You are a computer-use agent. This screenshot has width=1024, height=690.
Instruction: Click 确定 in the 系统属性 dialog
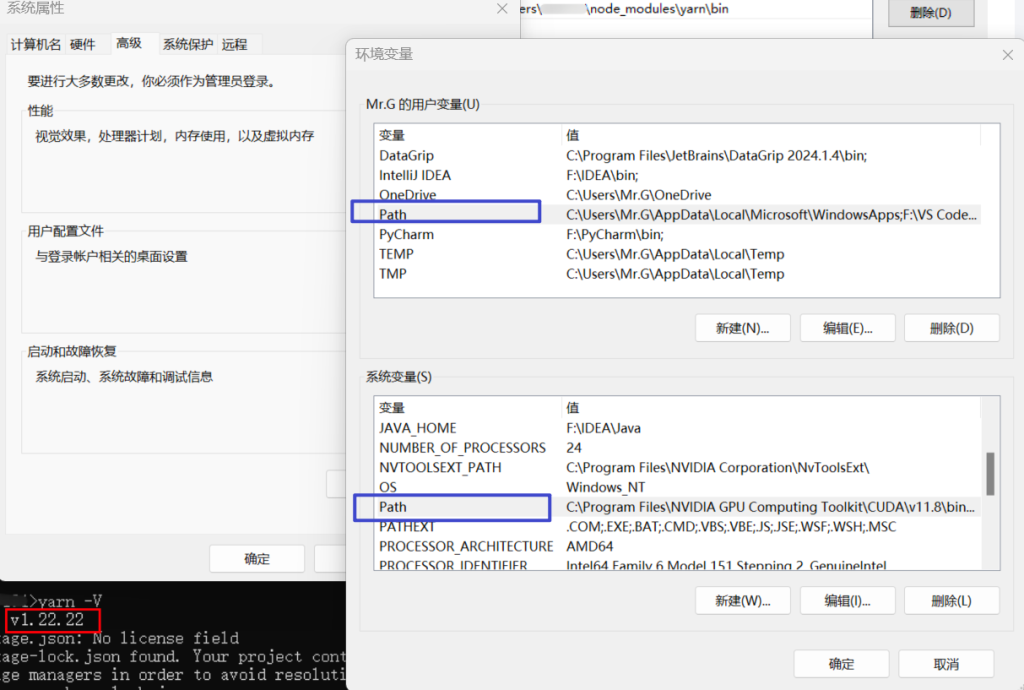[x=256, y=559]
